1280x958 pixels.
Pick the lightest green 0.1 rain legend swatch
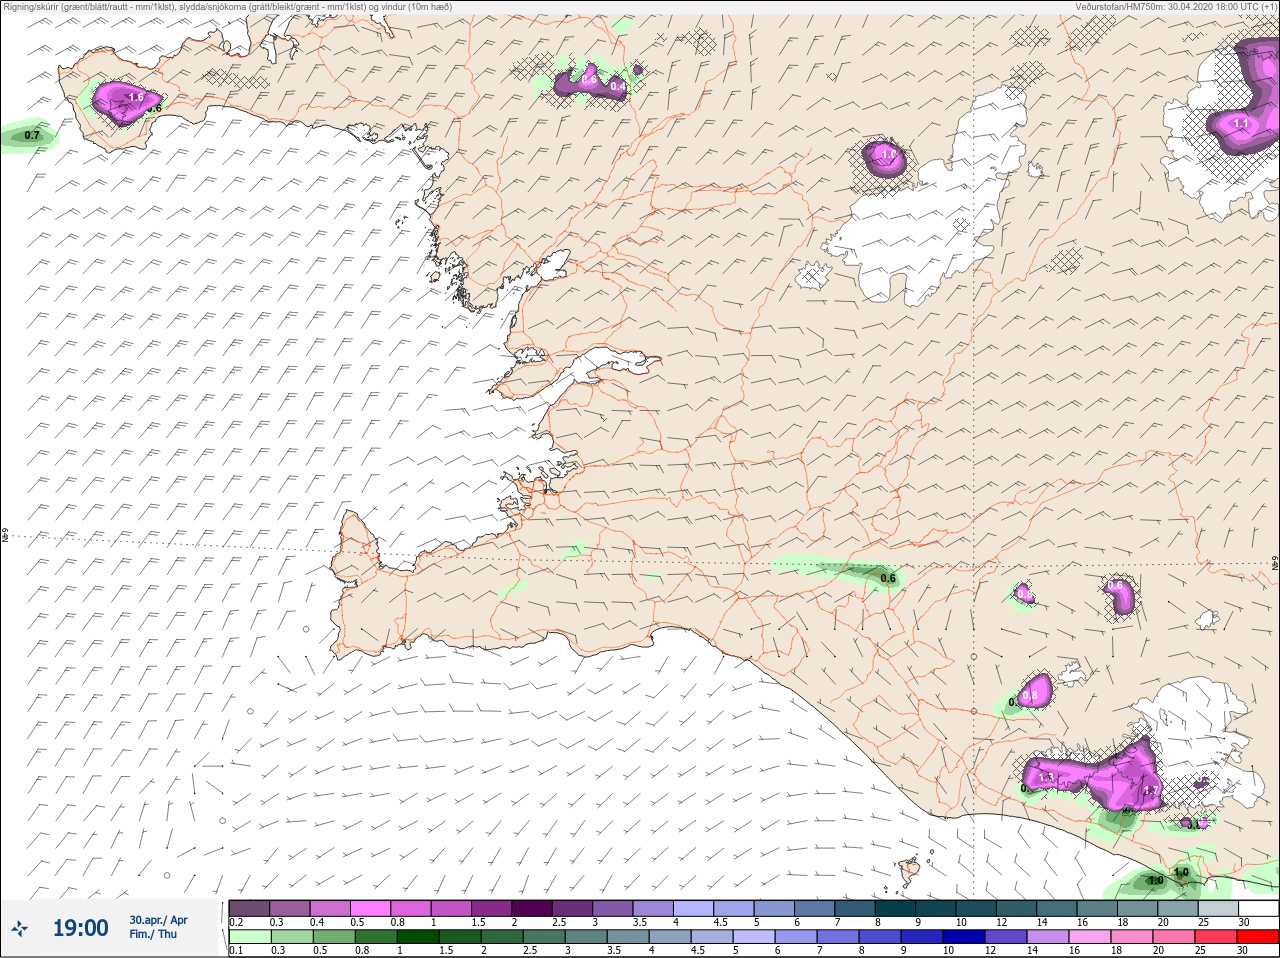point(249,937)
